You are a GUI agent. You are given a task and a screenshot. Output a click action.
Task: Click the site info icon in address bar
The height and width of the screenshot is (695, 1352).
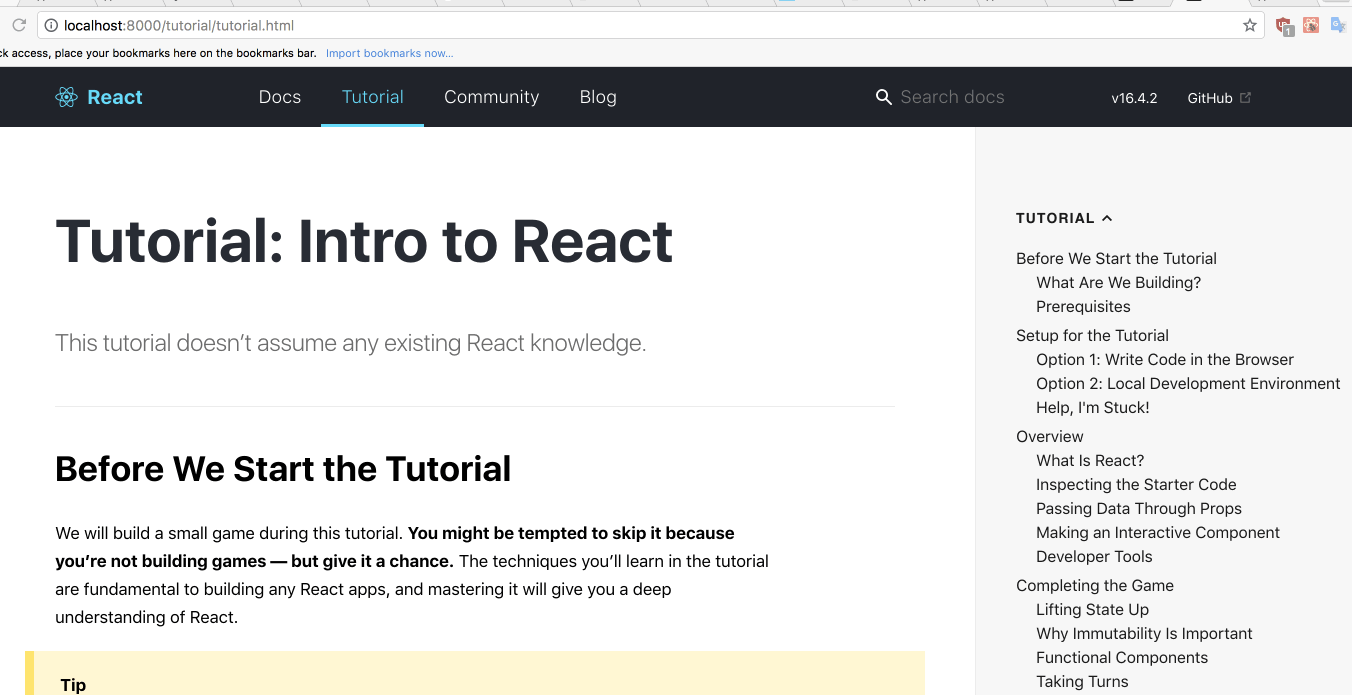[51, 26]
